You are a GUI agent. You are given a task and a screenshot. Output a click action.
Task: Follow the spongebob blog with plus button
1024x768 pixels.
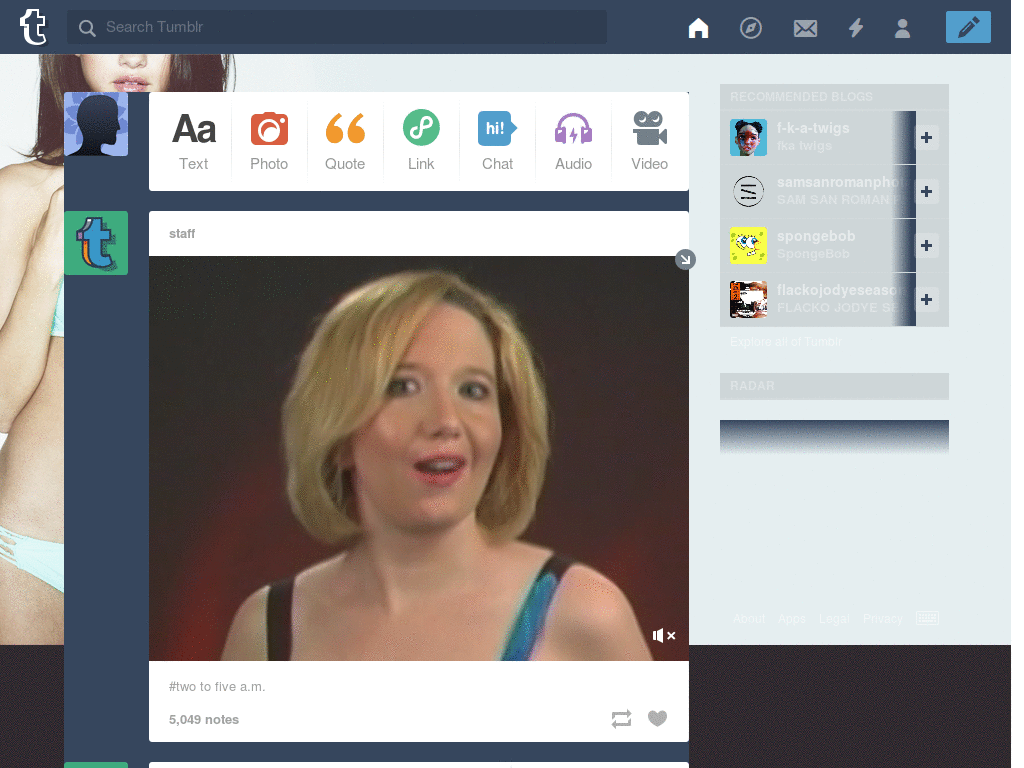tap(927, 246)
